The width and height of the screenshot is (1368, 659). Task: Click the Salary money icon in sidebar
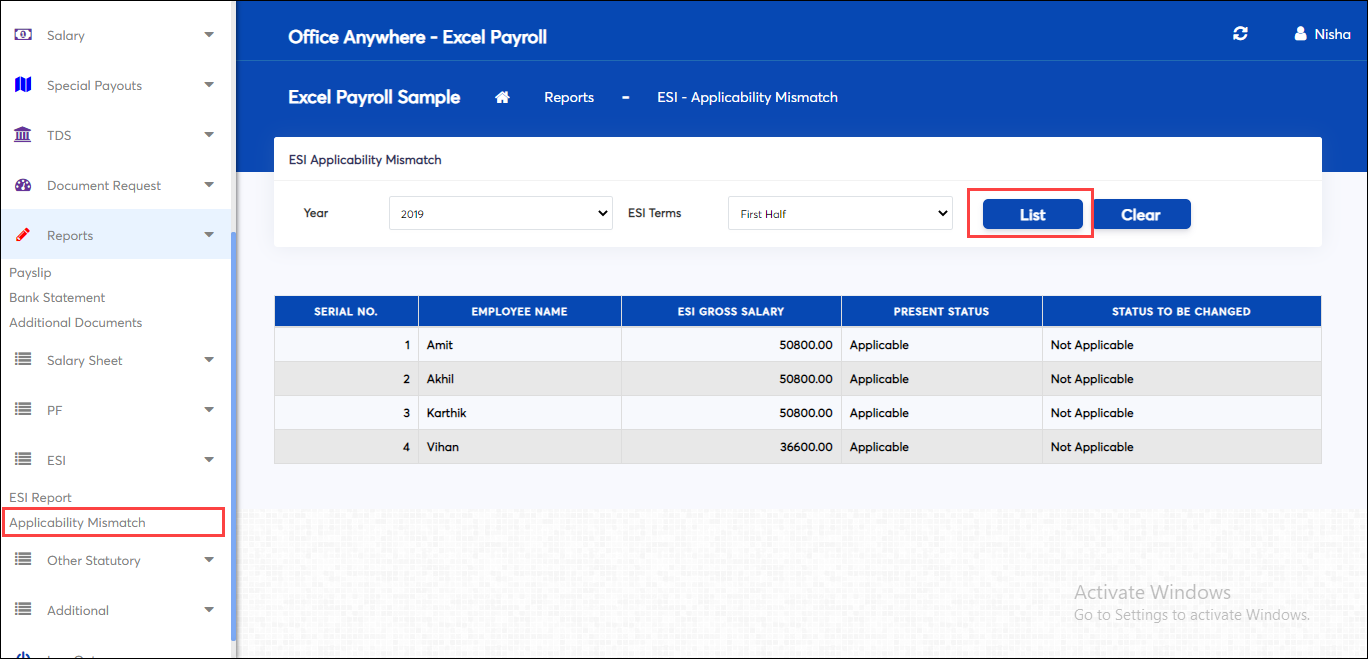click(23, 35)
